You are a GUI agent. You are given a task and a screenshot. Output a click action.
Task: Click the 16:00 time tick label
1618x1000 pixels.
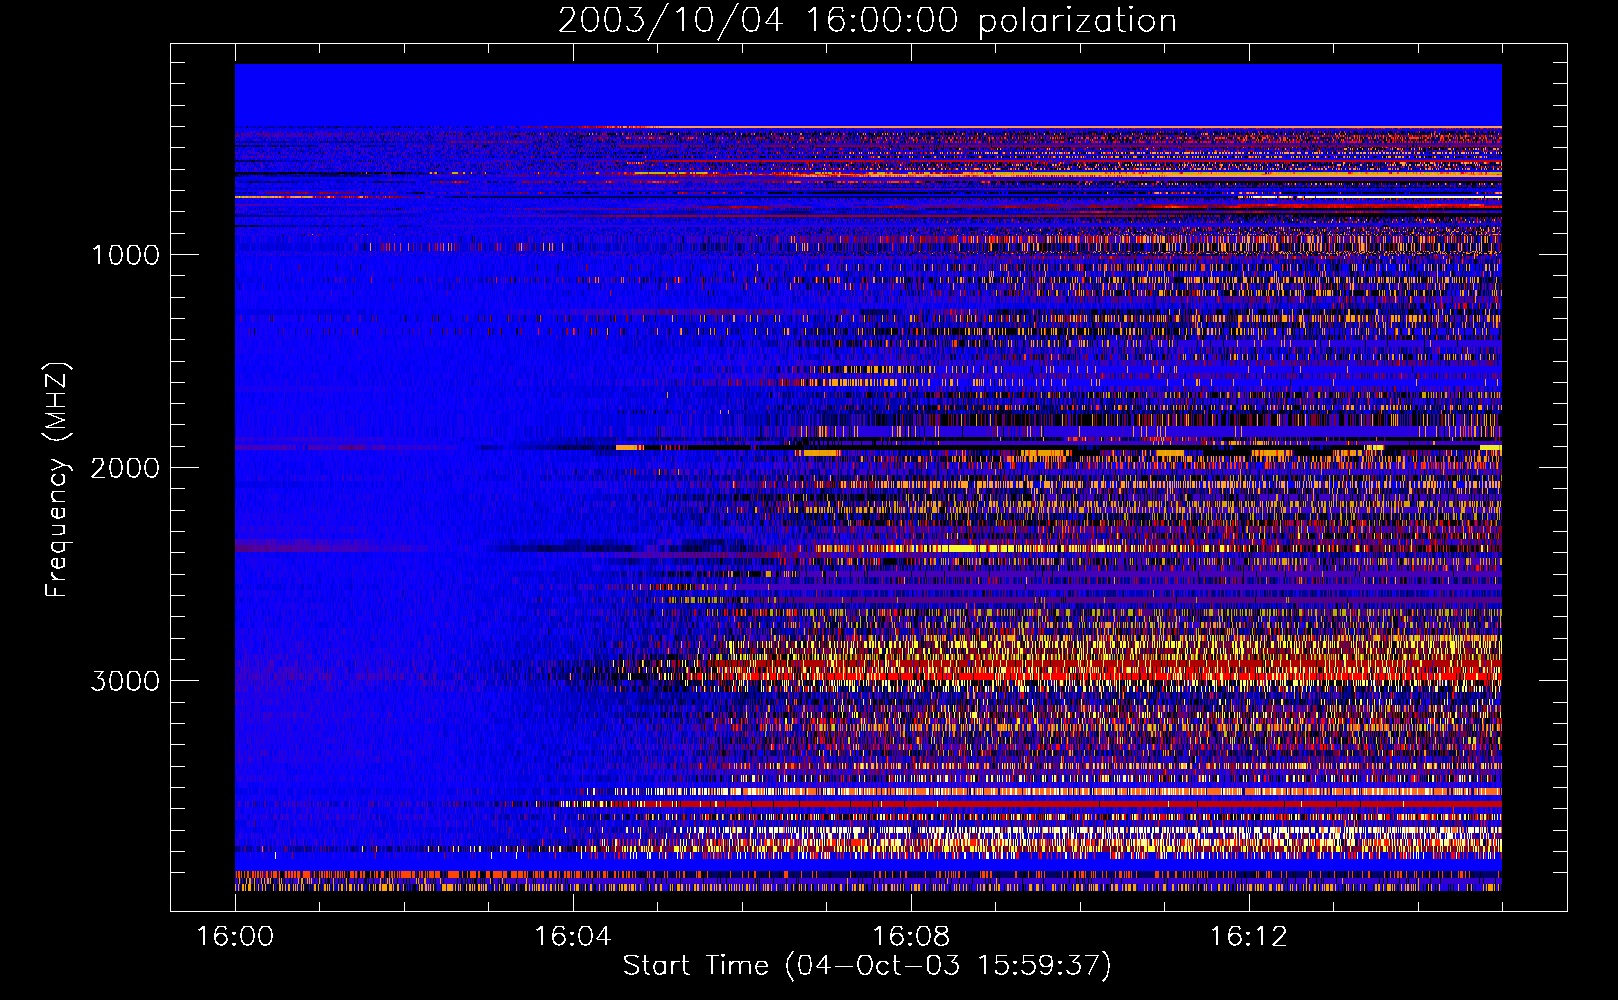click(235, 937)
